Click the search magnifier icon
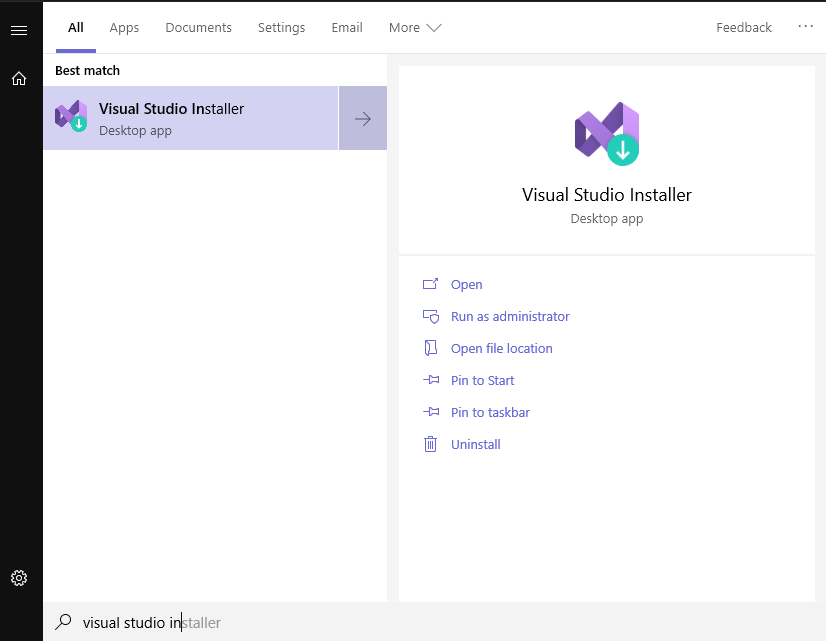The width and height of the screenshot is (826, 641). pos(64,622)
